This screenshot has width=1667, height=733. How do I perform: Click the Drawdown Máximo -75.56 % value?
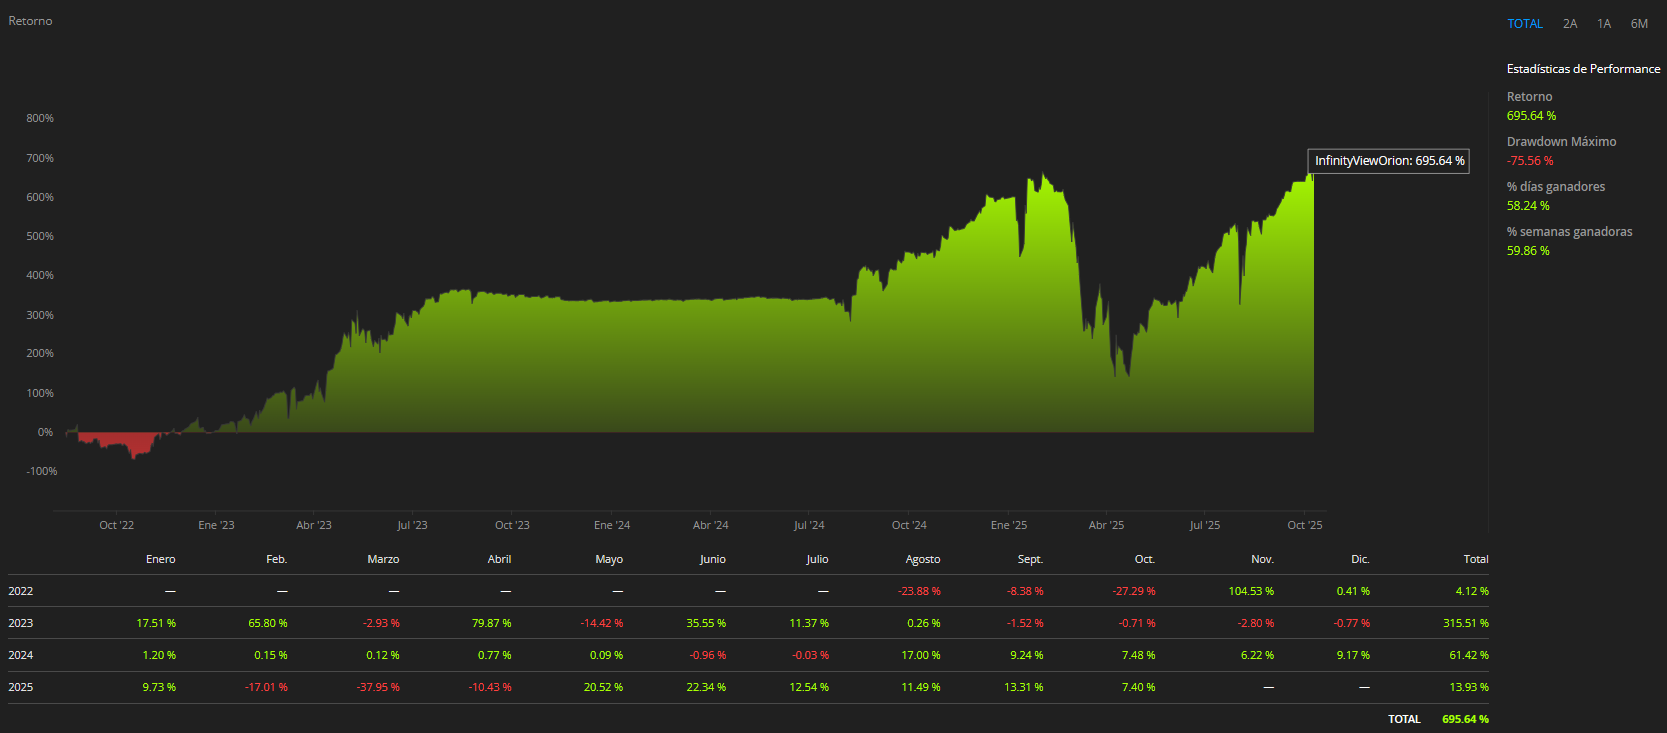click(x=1530, y=161)
